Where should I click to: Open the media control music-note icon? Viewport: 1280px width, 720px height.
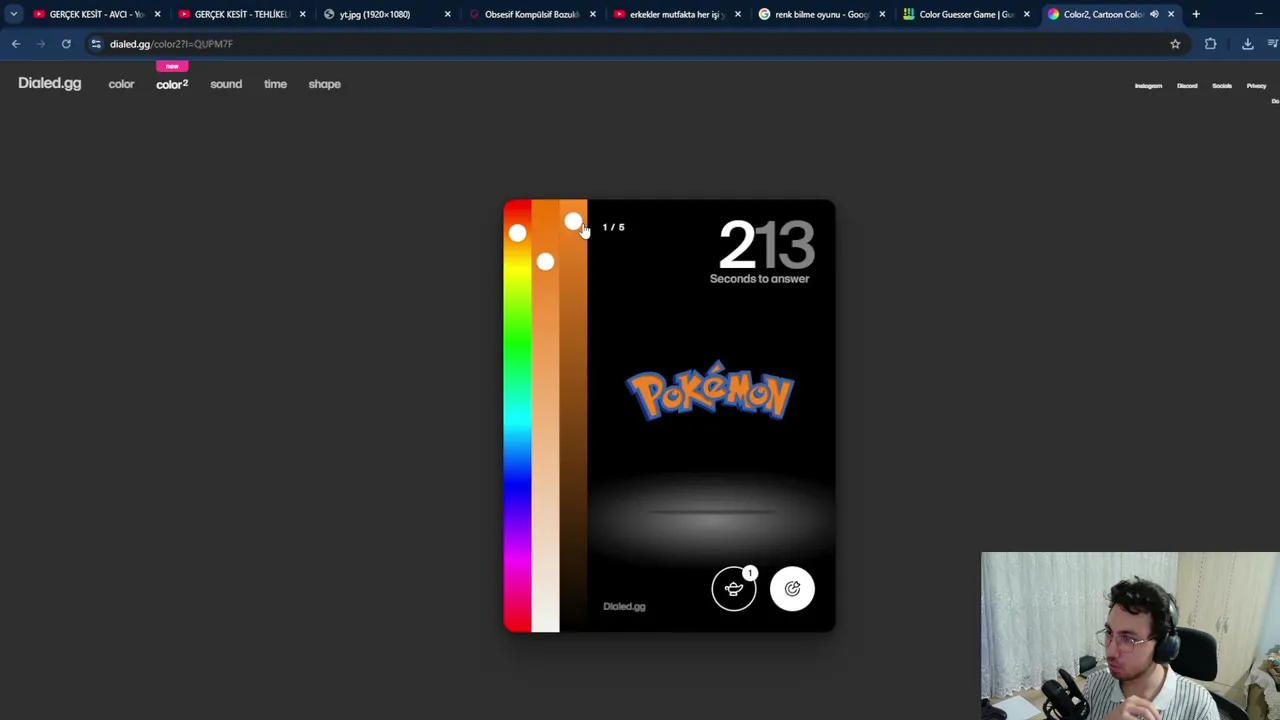tap(1273, 44)
